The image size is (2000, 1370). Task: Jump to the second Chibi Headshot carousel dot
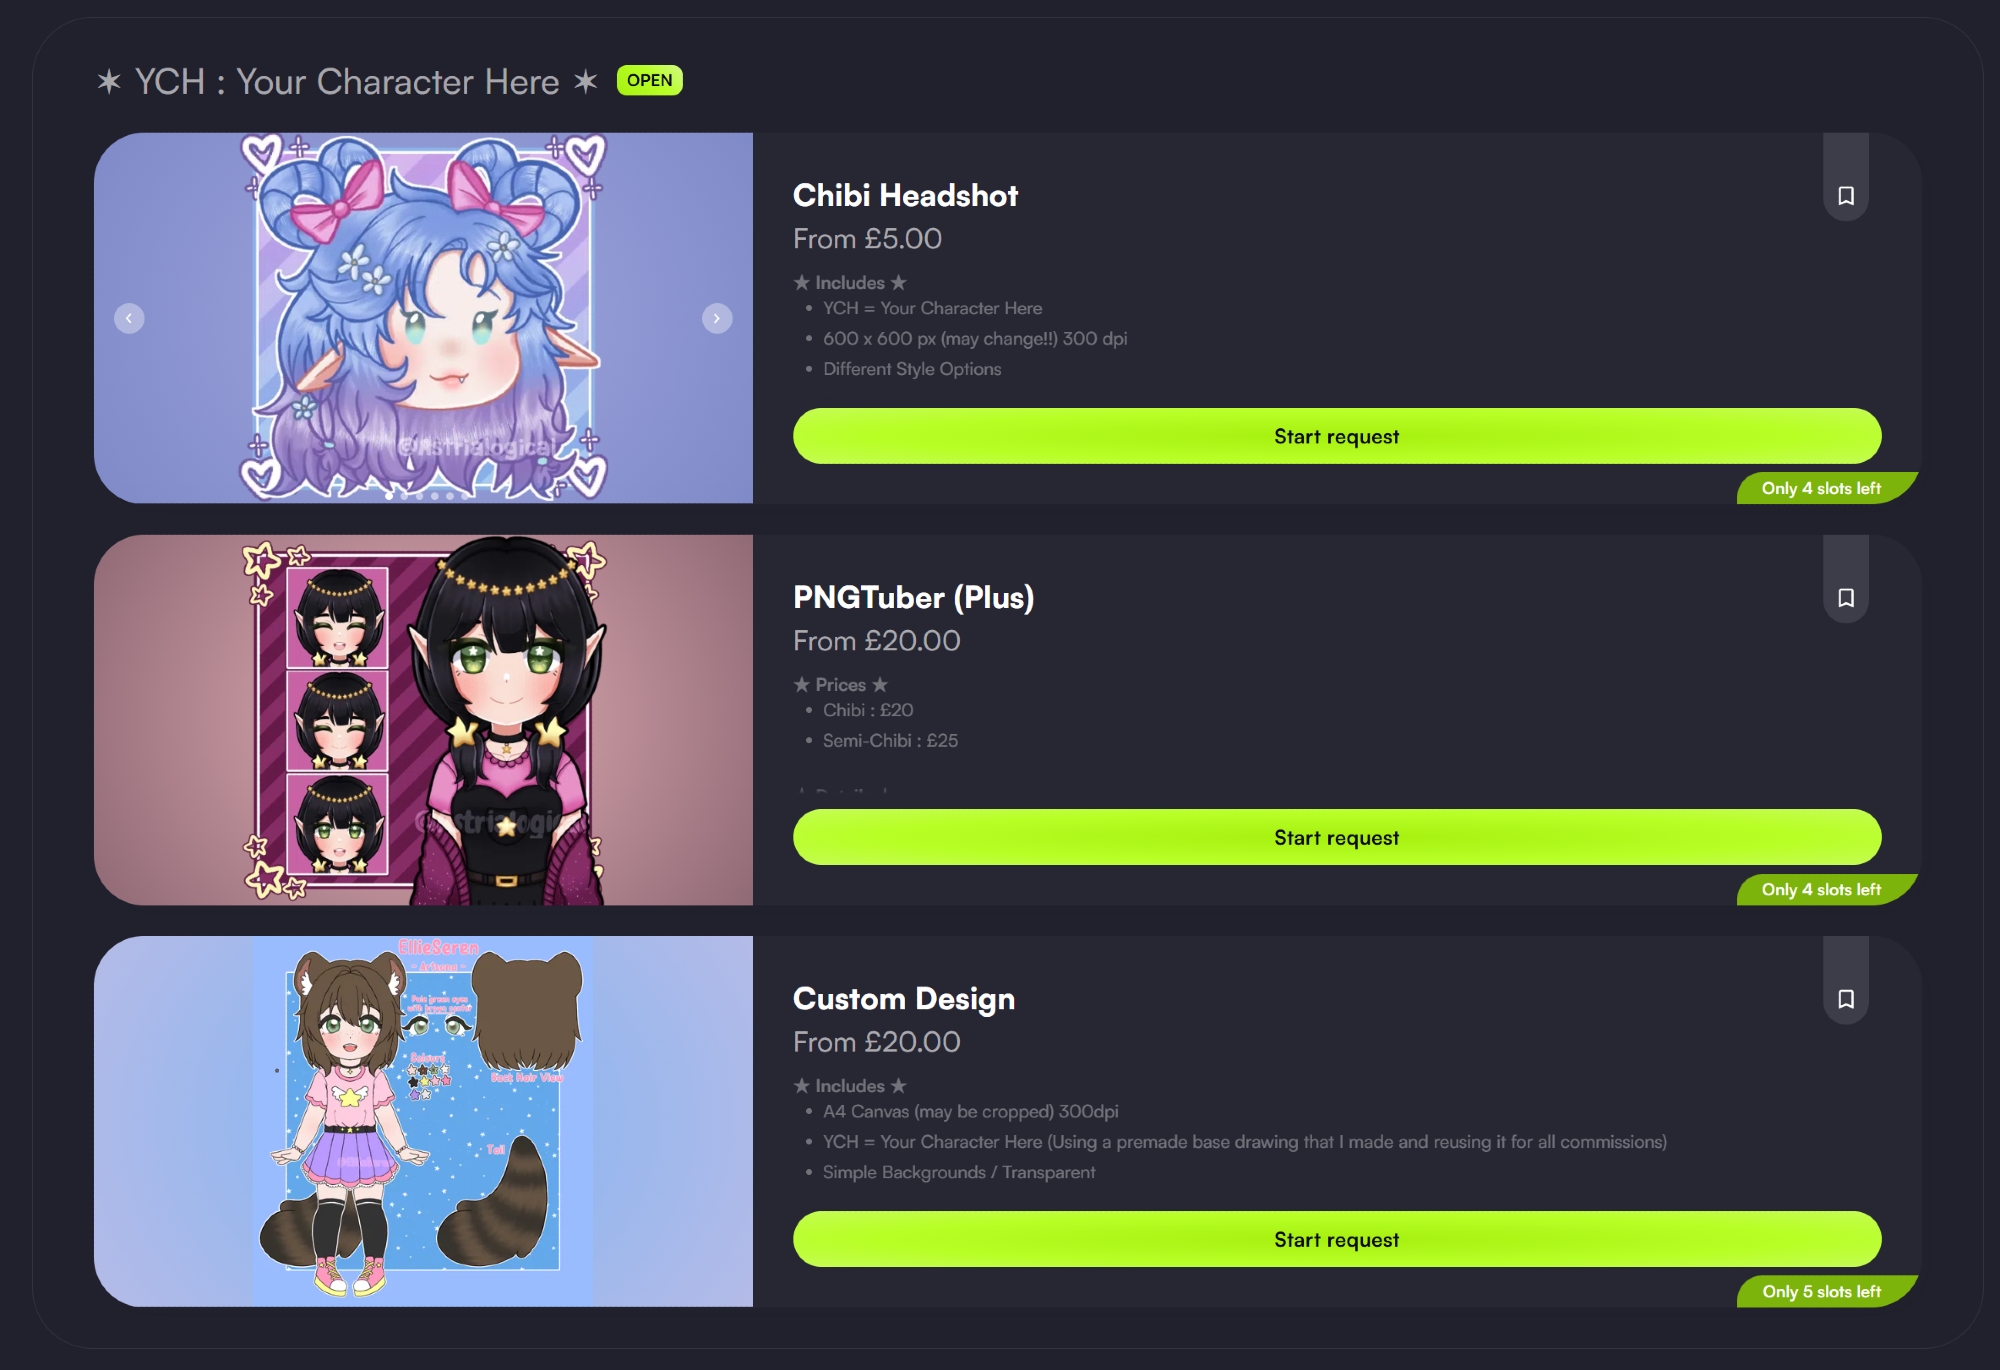click(404, 496)
